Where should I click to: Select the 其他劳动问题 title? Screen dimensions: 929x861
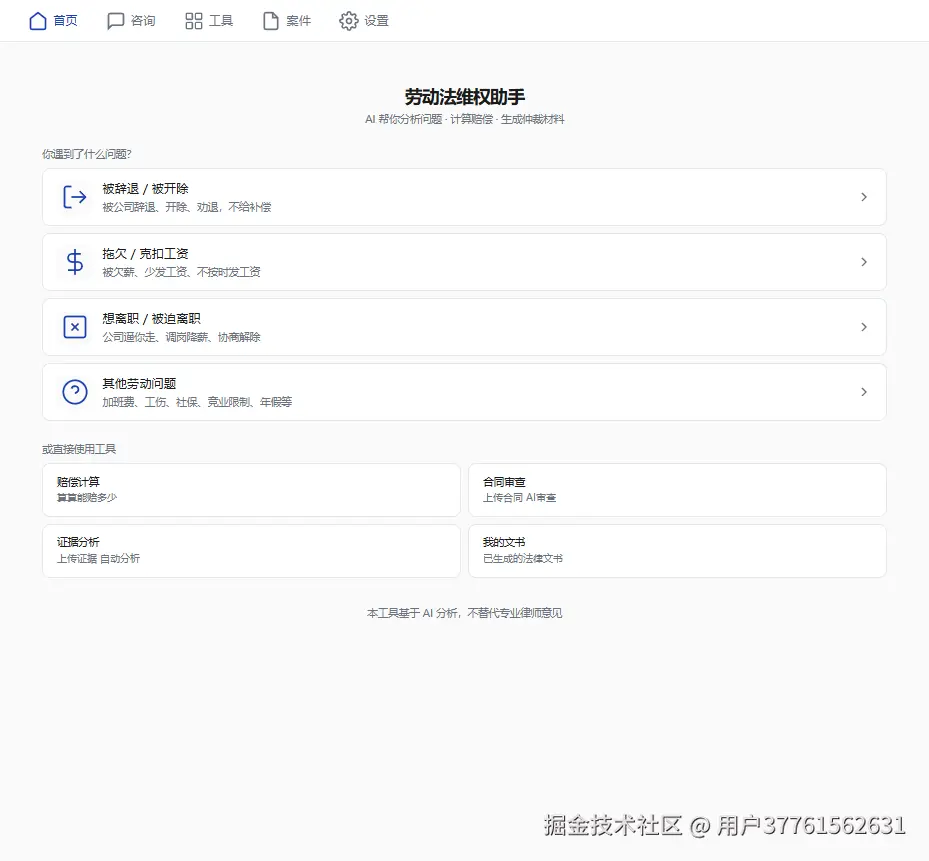click(x=139, y=383)
